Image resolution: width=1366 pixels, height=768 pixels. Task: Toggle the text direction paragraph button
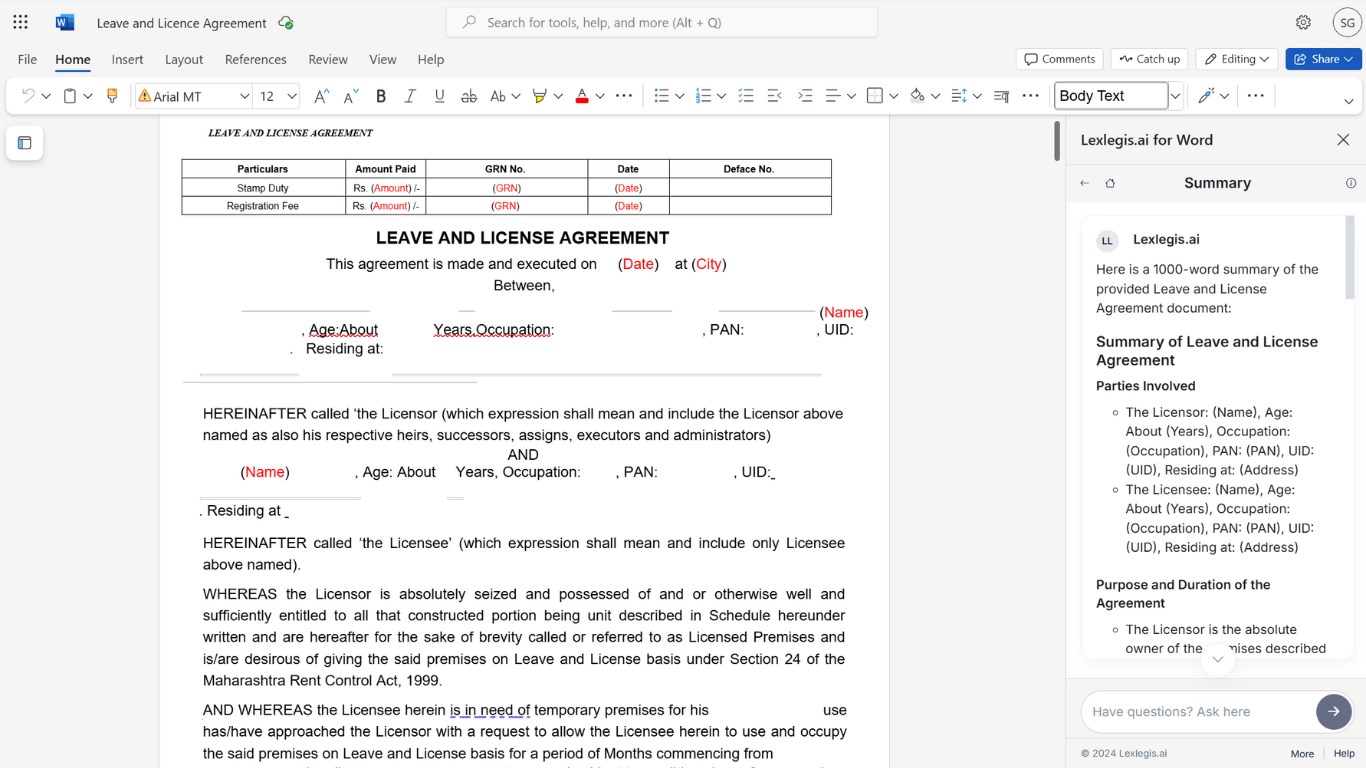coord(1002,96)
